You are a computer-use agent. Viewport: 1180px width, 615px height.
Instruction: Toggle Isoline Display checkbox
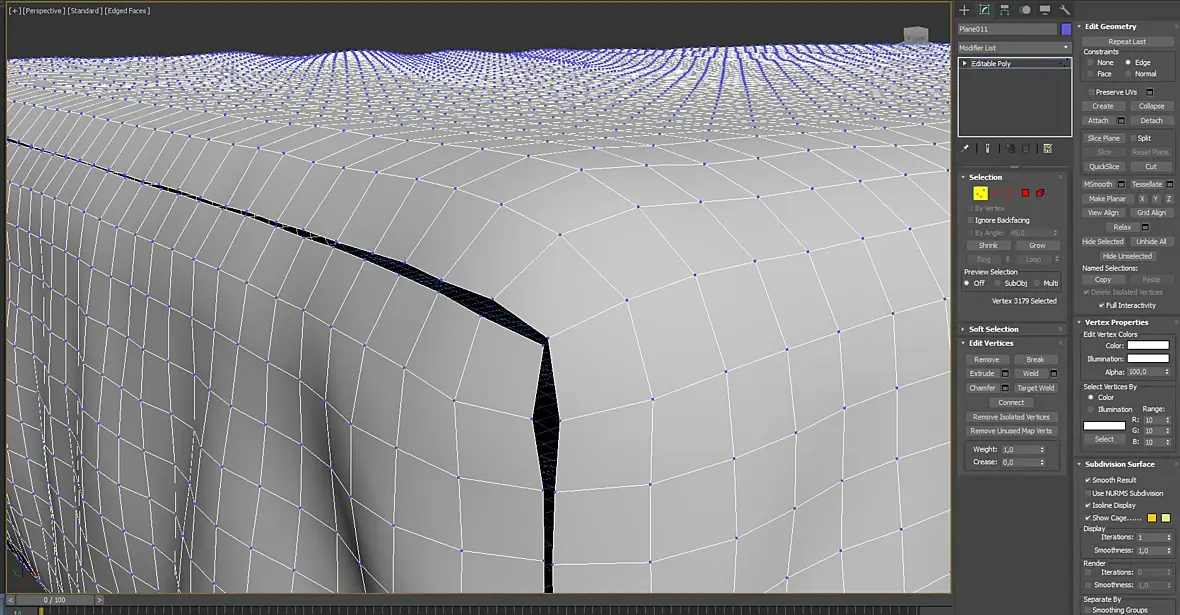(x=1088, y=506)
